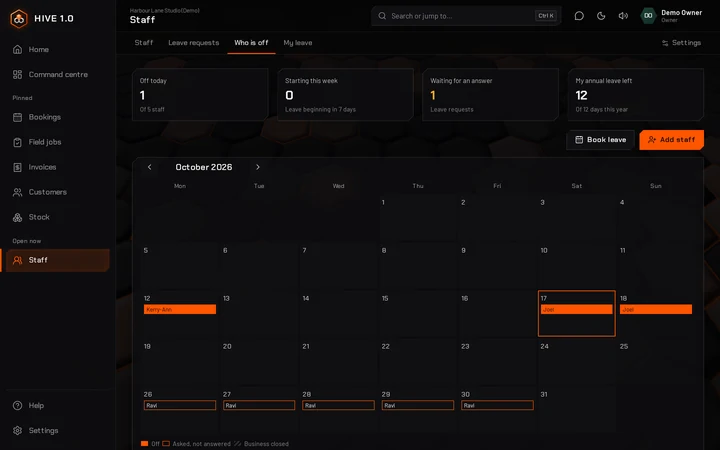Select calendar day 22
Screen dimensions: 720x450
click(418, 362)
